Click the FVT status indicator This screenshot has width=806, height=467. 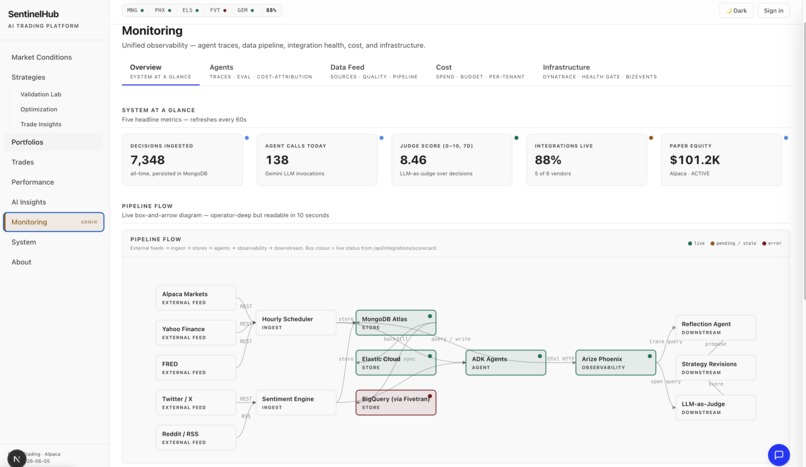218,10
